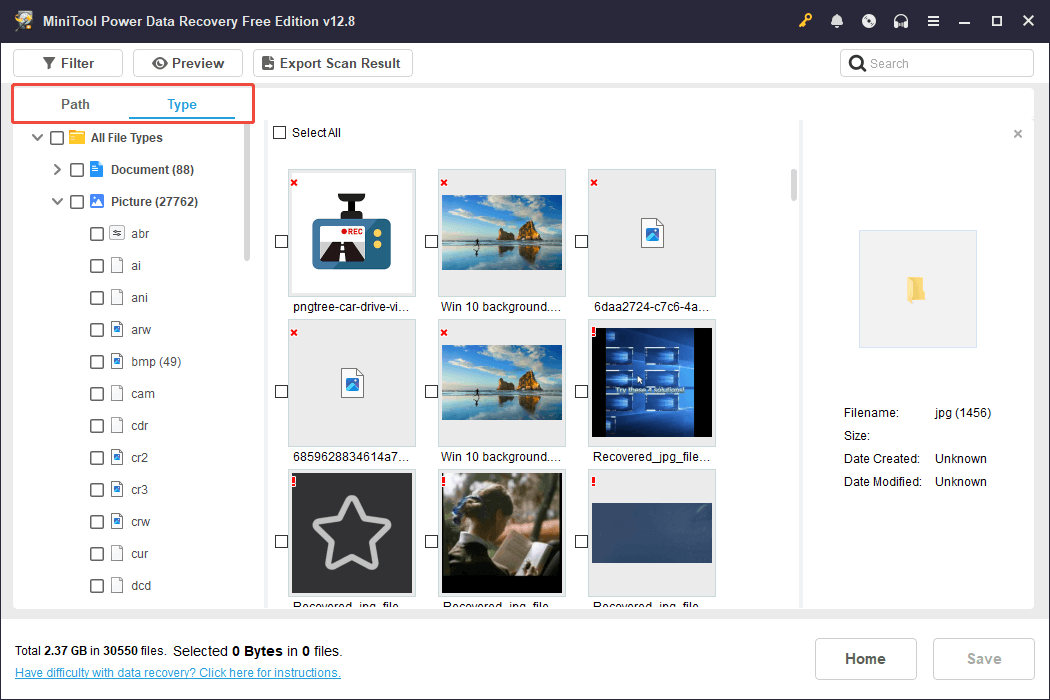Expand the Document (88) tree node
Screen dimensions: 1050x700
pos(57,169)
